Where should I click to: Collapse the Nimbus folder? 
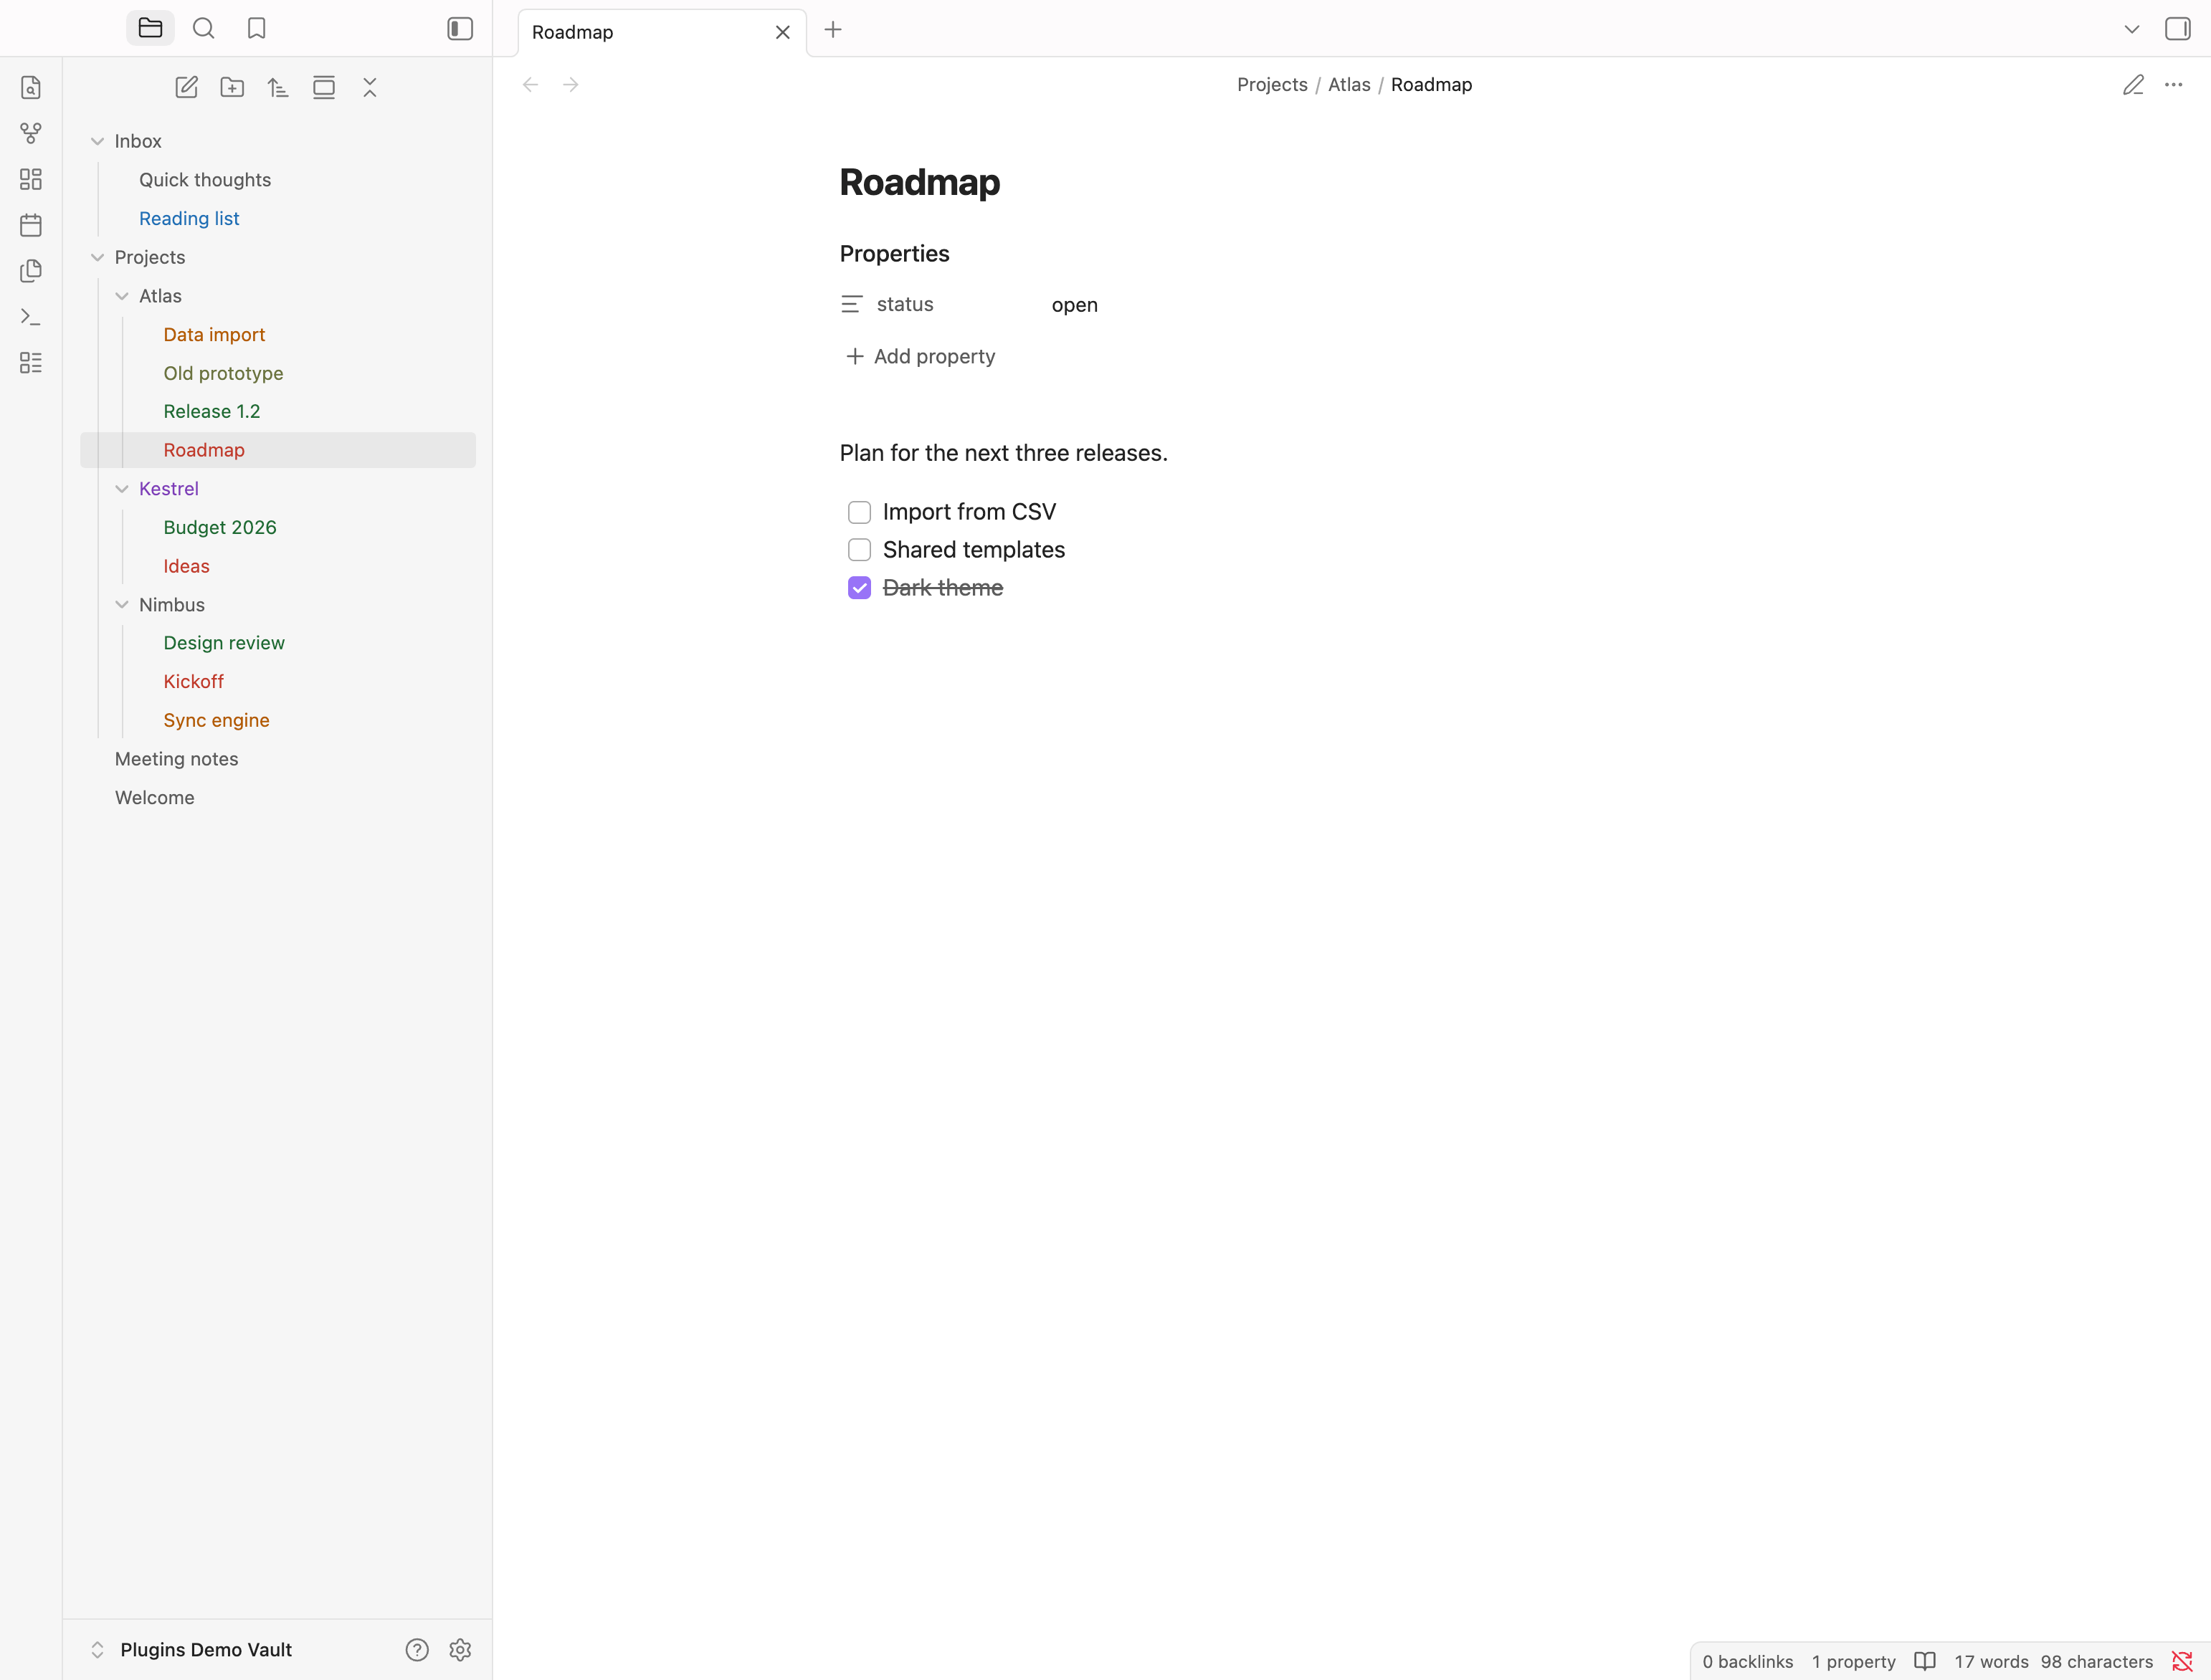[x=122, y=605]
